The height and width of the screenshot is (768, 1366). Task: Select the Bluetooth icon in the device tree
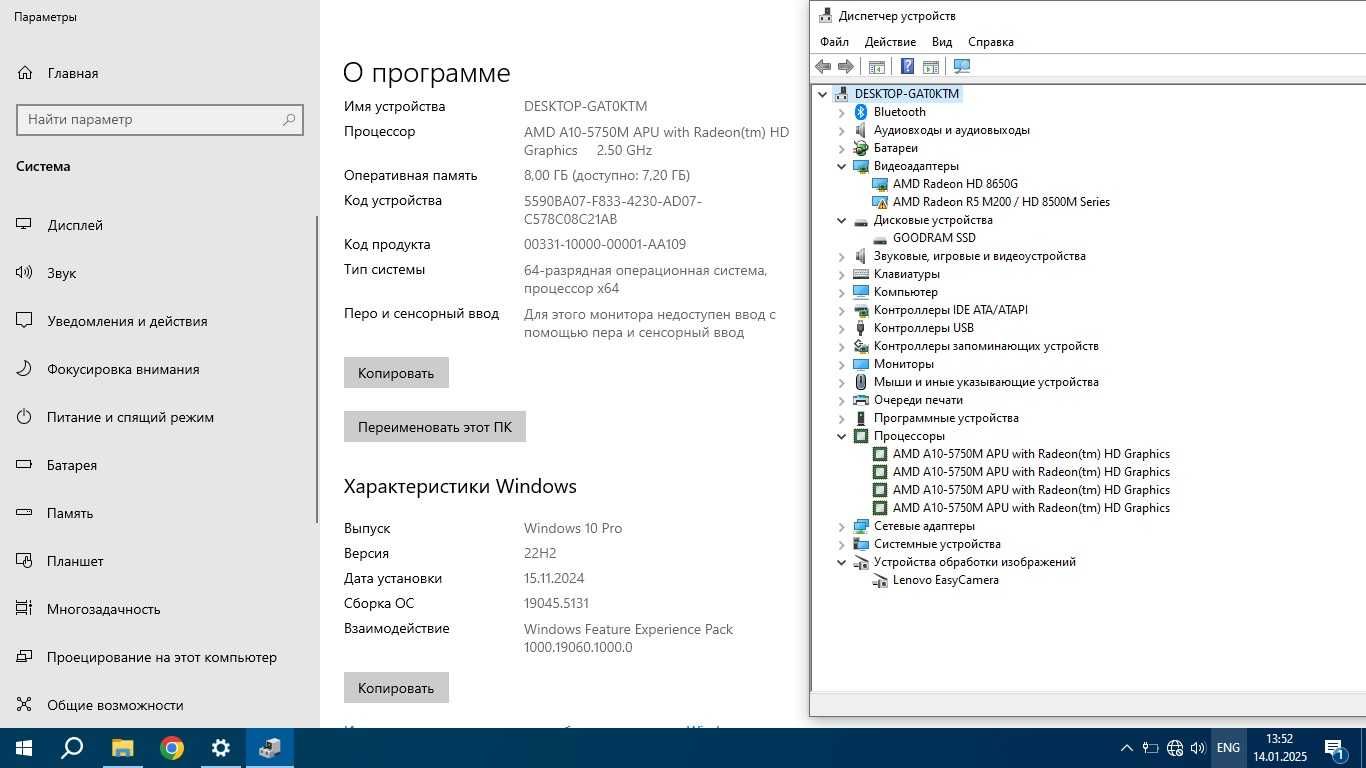pyautogui.click(x=861, y=112)
